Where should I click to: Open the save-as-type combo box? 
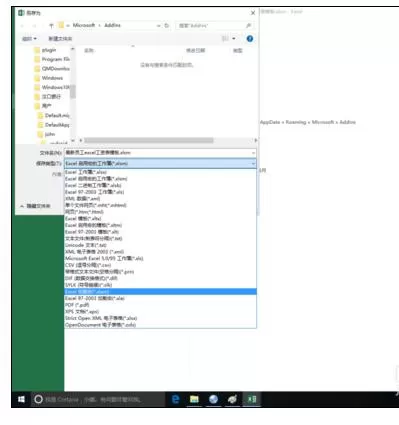pyautogui.click(x=160, y=163)
